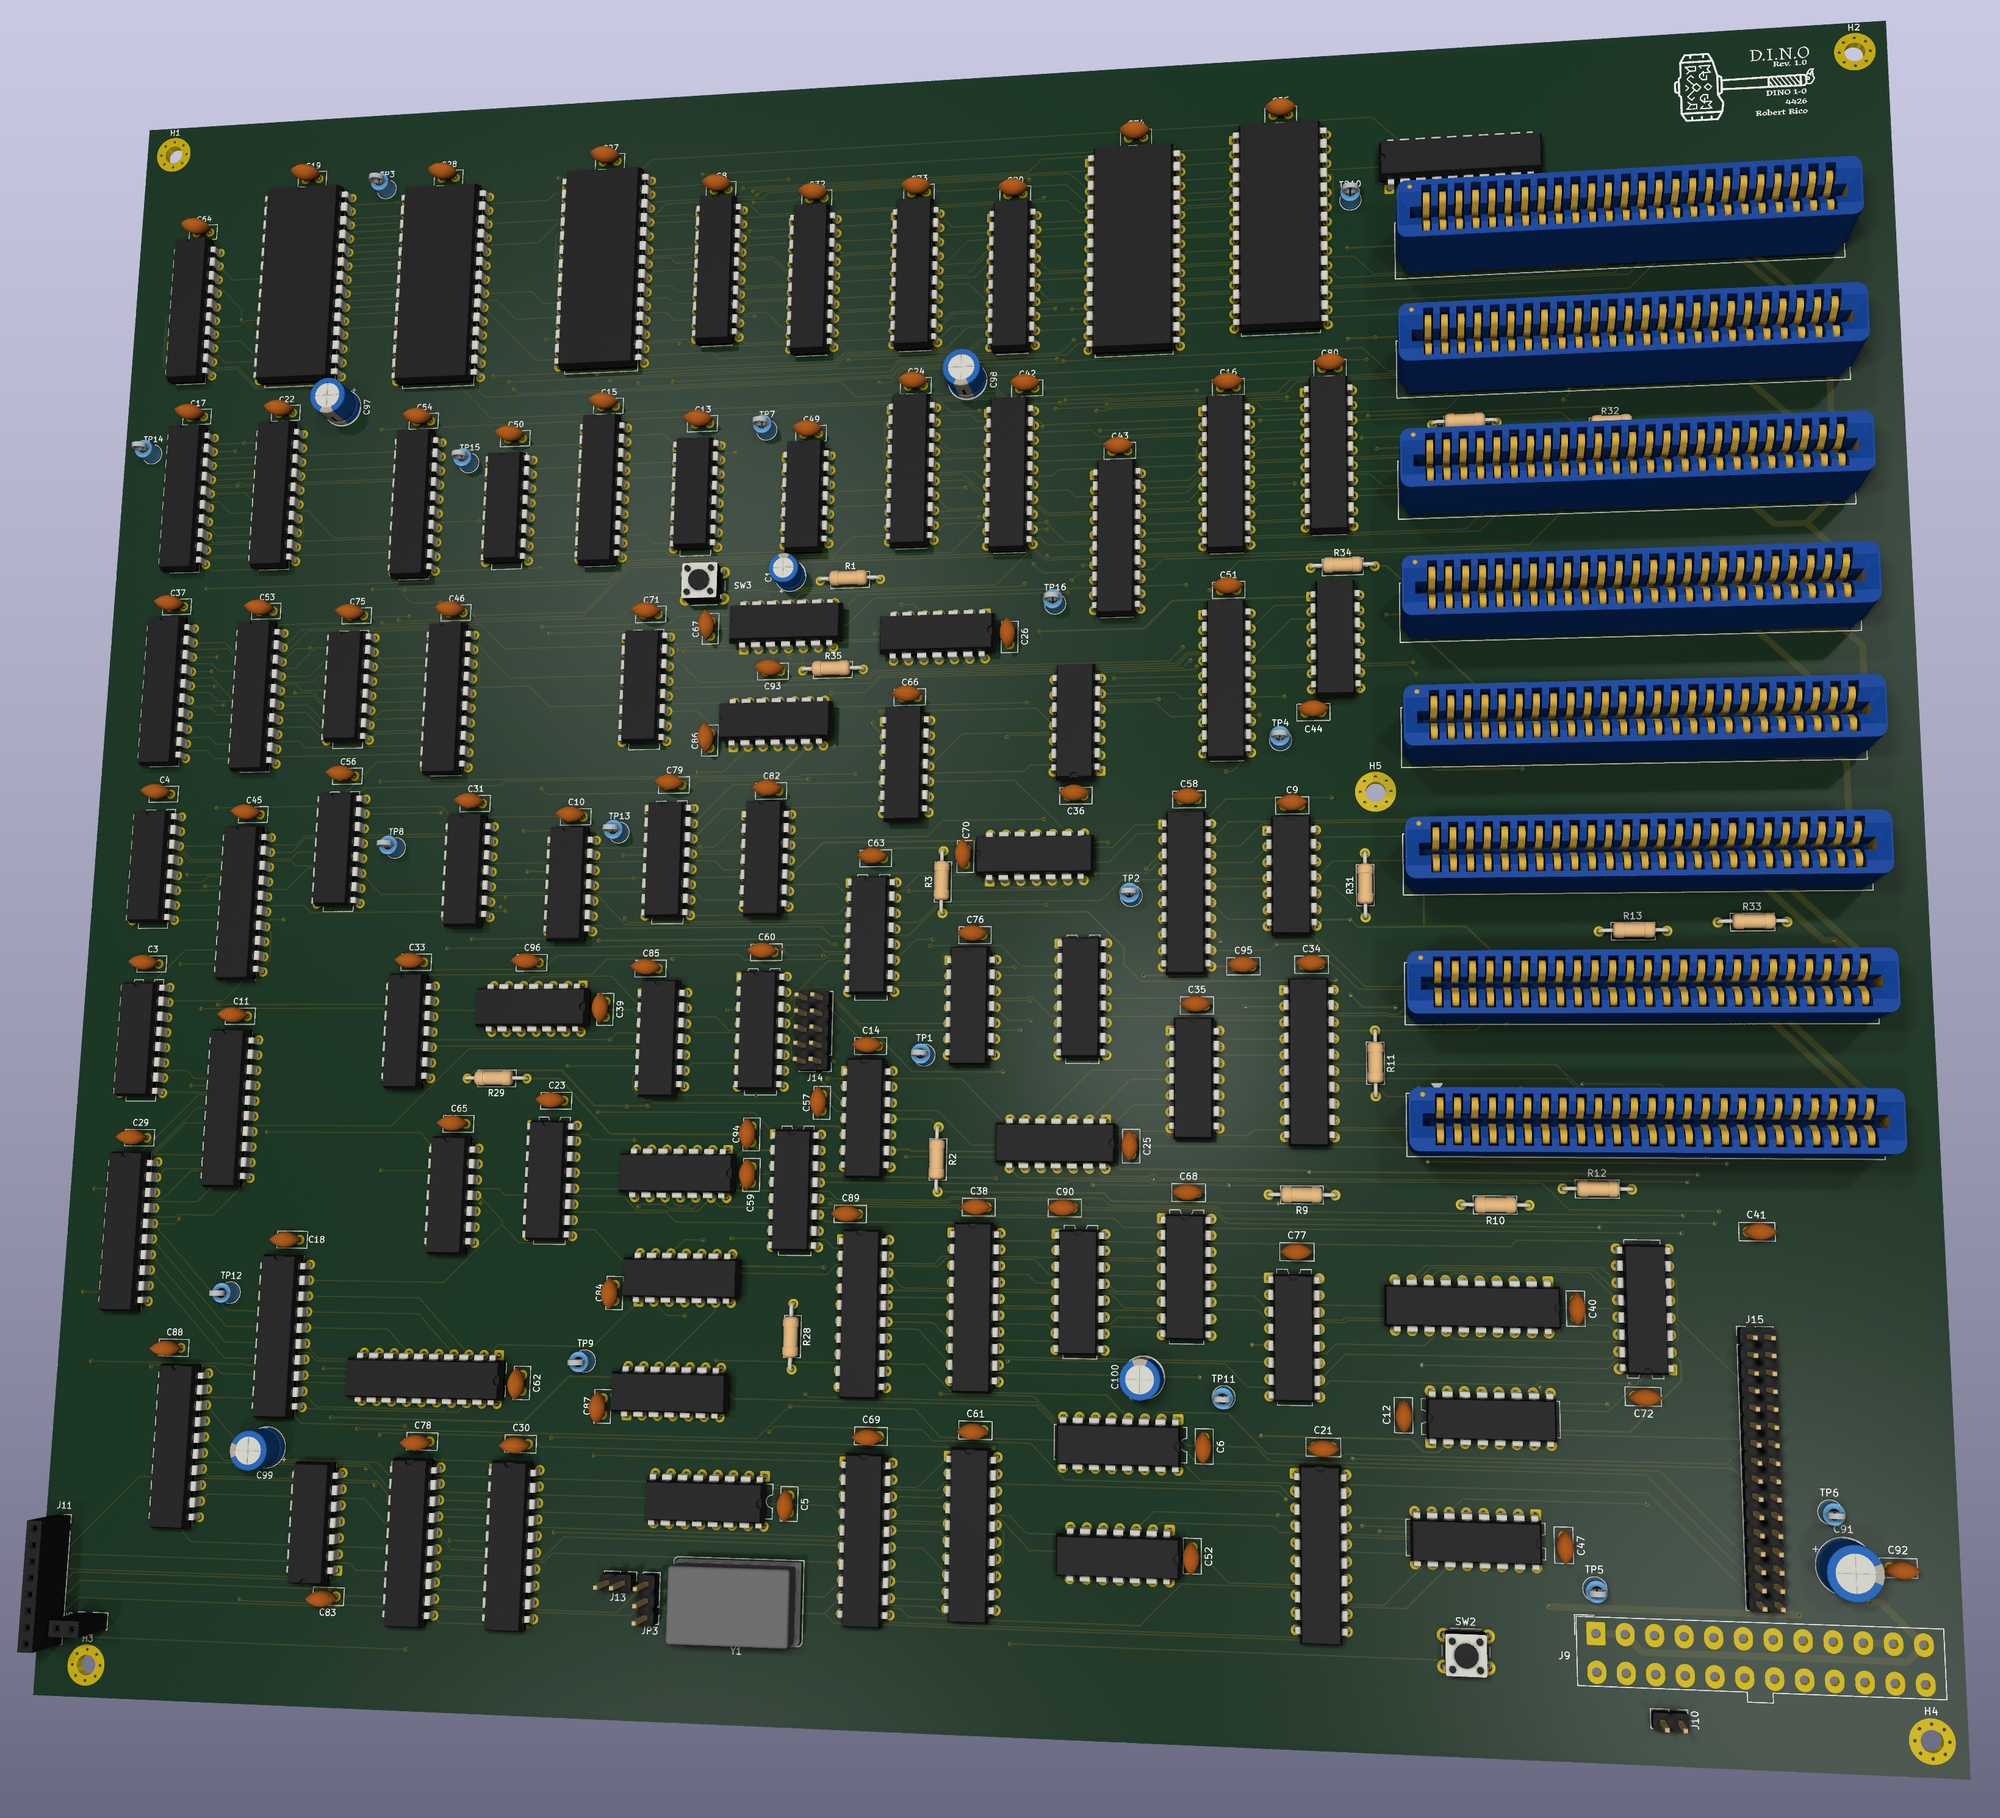Click the J14 pin header block
The image size is (2000, 1818).
point(812,1029)
